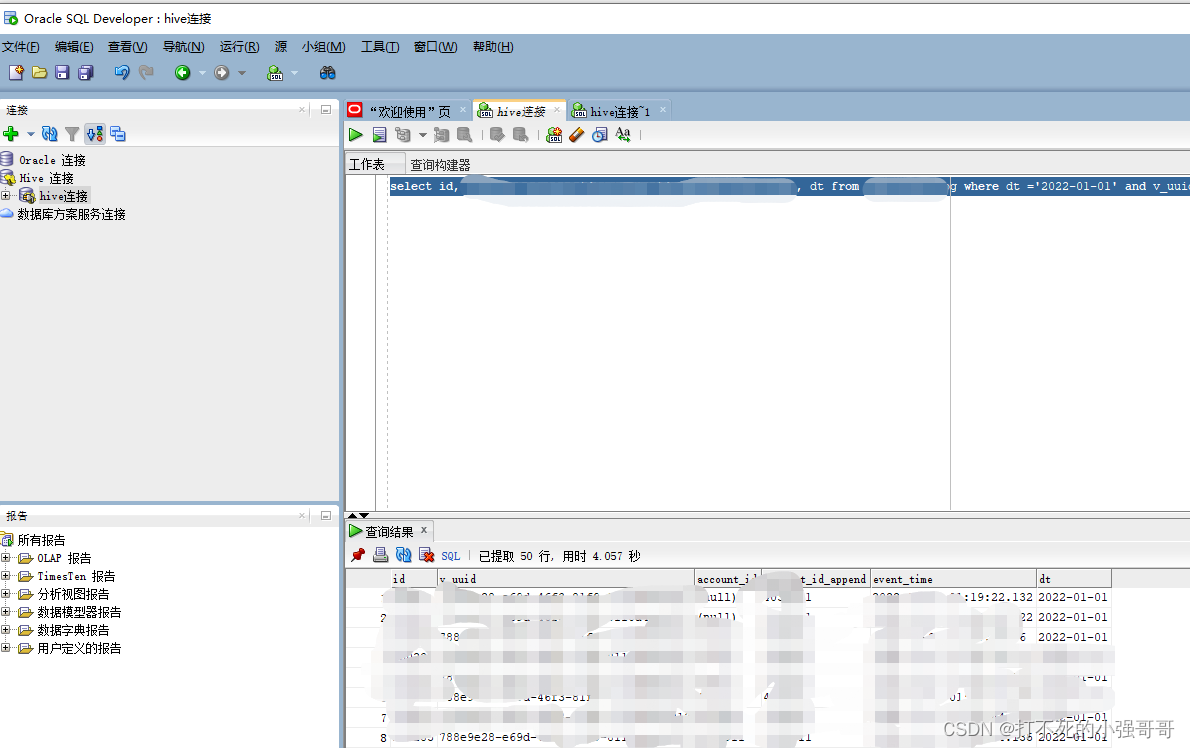
Task: Open the SQL worksheet connection dropdown
Action: coord(294,73)
